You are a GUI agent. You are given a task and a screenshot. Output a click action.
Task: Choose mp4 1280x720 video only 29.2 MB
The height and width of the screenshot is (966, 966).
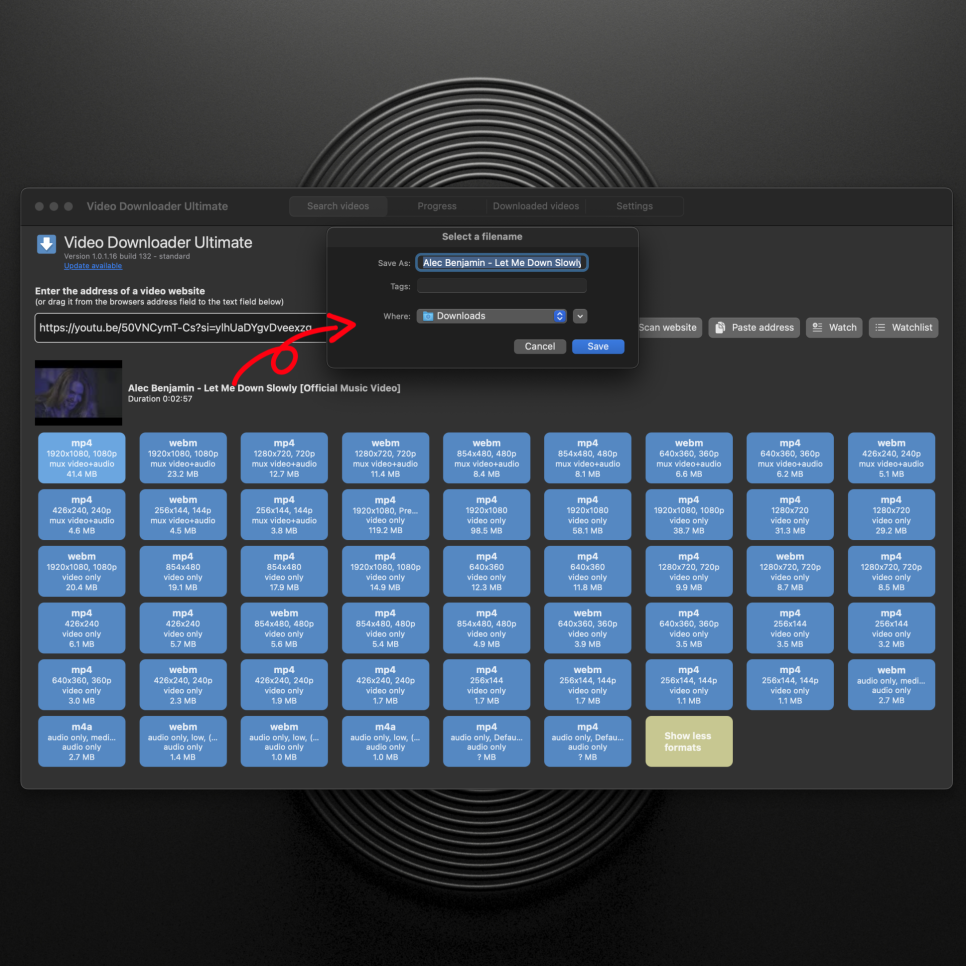click(x=891, y=514)
